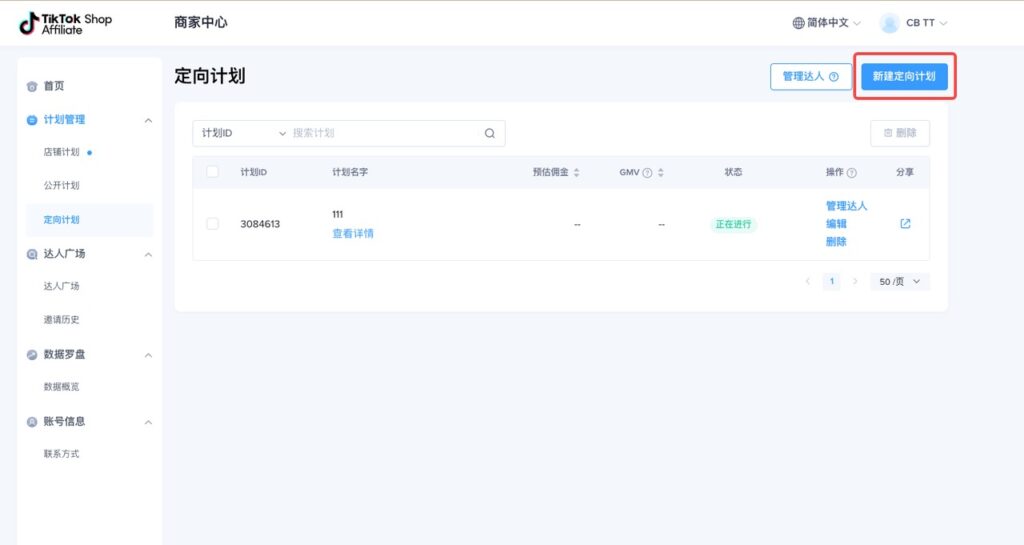Click the 编辑 link in plan row
The height and width of the screenshot is (545, 1024).
pos(836,224)
